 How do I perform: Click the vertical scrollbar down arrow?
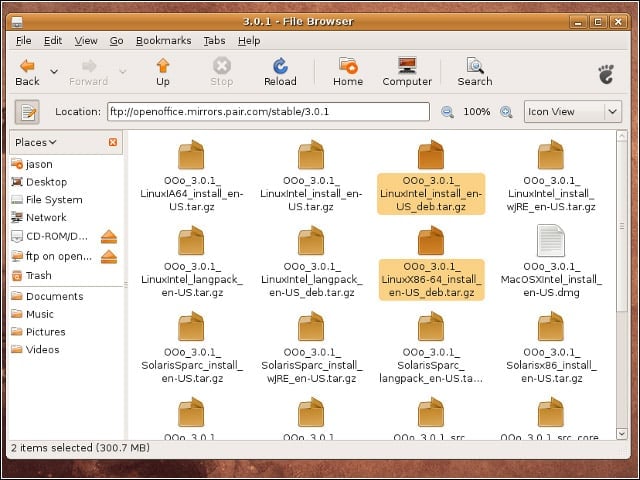point(622,433)
